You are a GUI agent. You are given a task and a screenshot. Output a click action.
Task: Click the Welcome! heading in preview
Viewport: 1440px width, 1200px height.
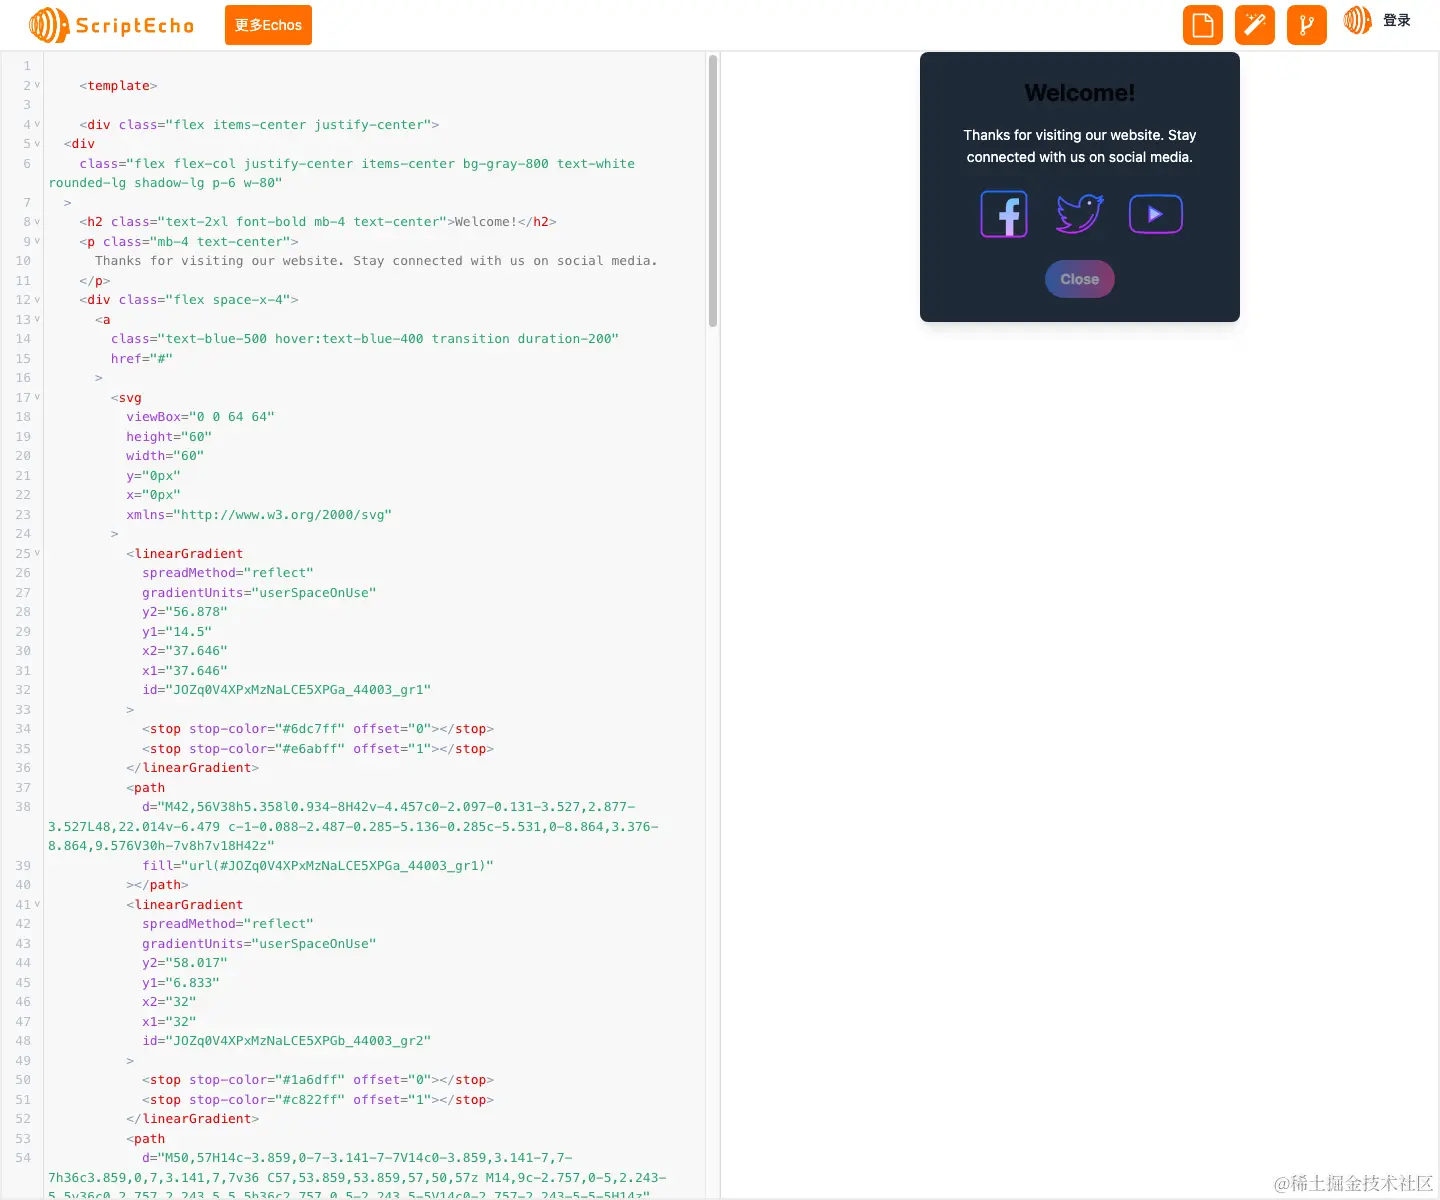pyautogui.click(x=1080, y=93)
